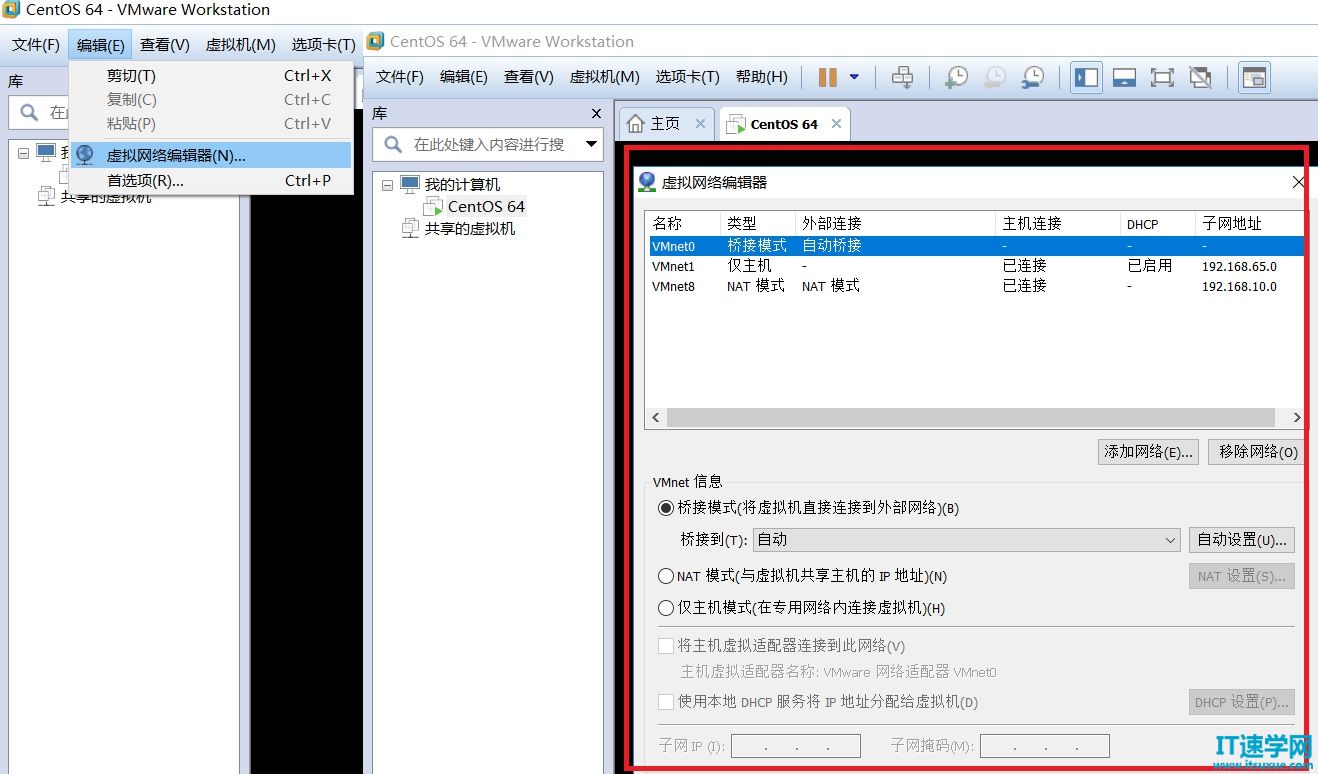
Task: Click the 移除网络(O) button
Action: (1258, 452)
